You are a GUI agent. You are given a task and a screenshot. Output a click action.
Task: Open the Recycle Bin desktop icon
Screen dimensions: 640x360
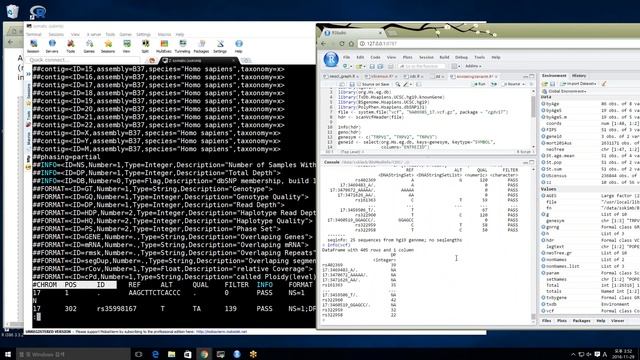pos(12,11)
